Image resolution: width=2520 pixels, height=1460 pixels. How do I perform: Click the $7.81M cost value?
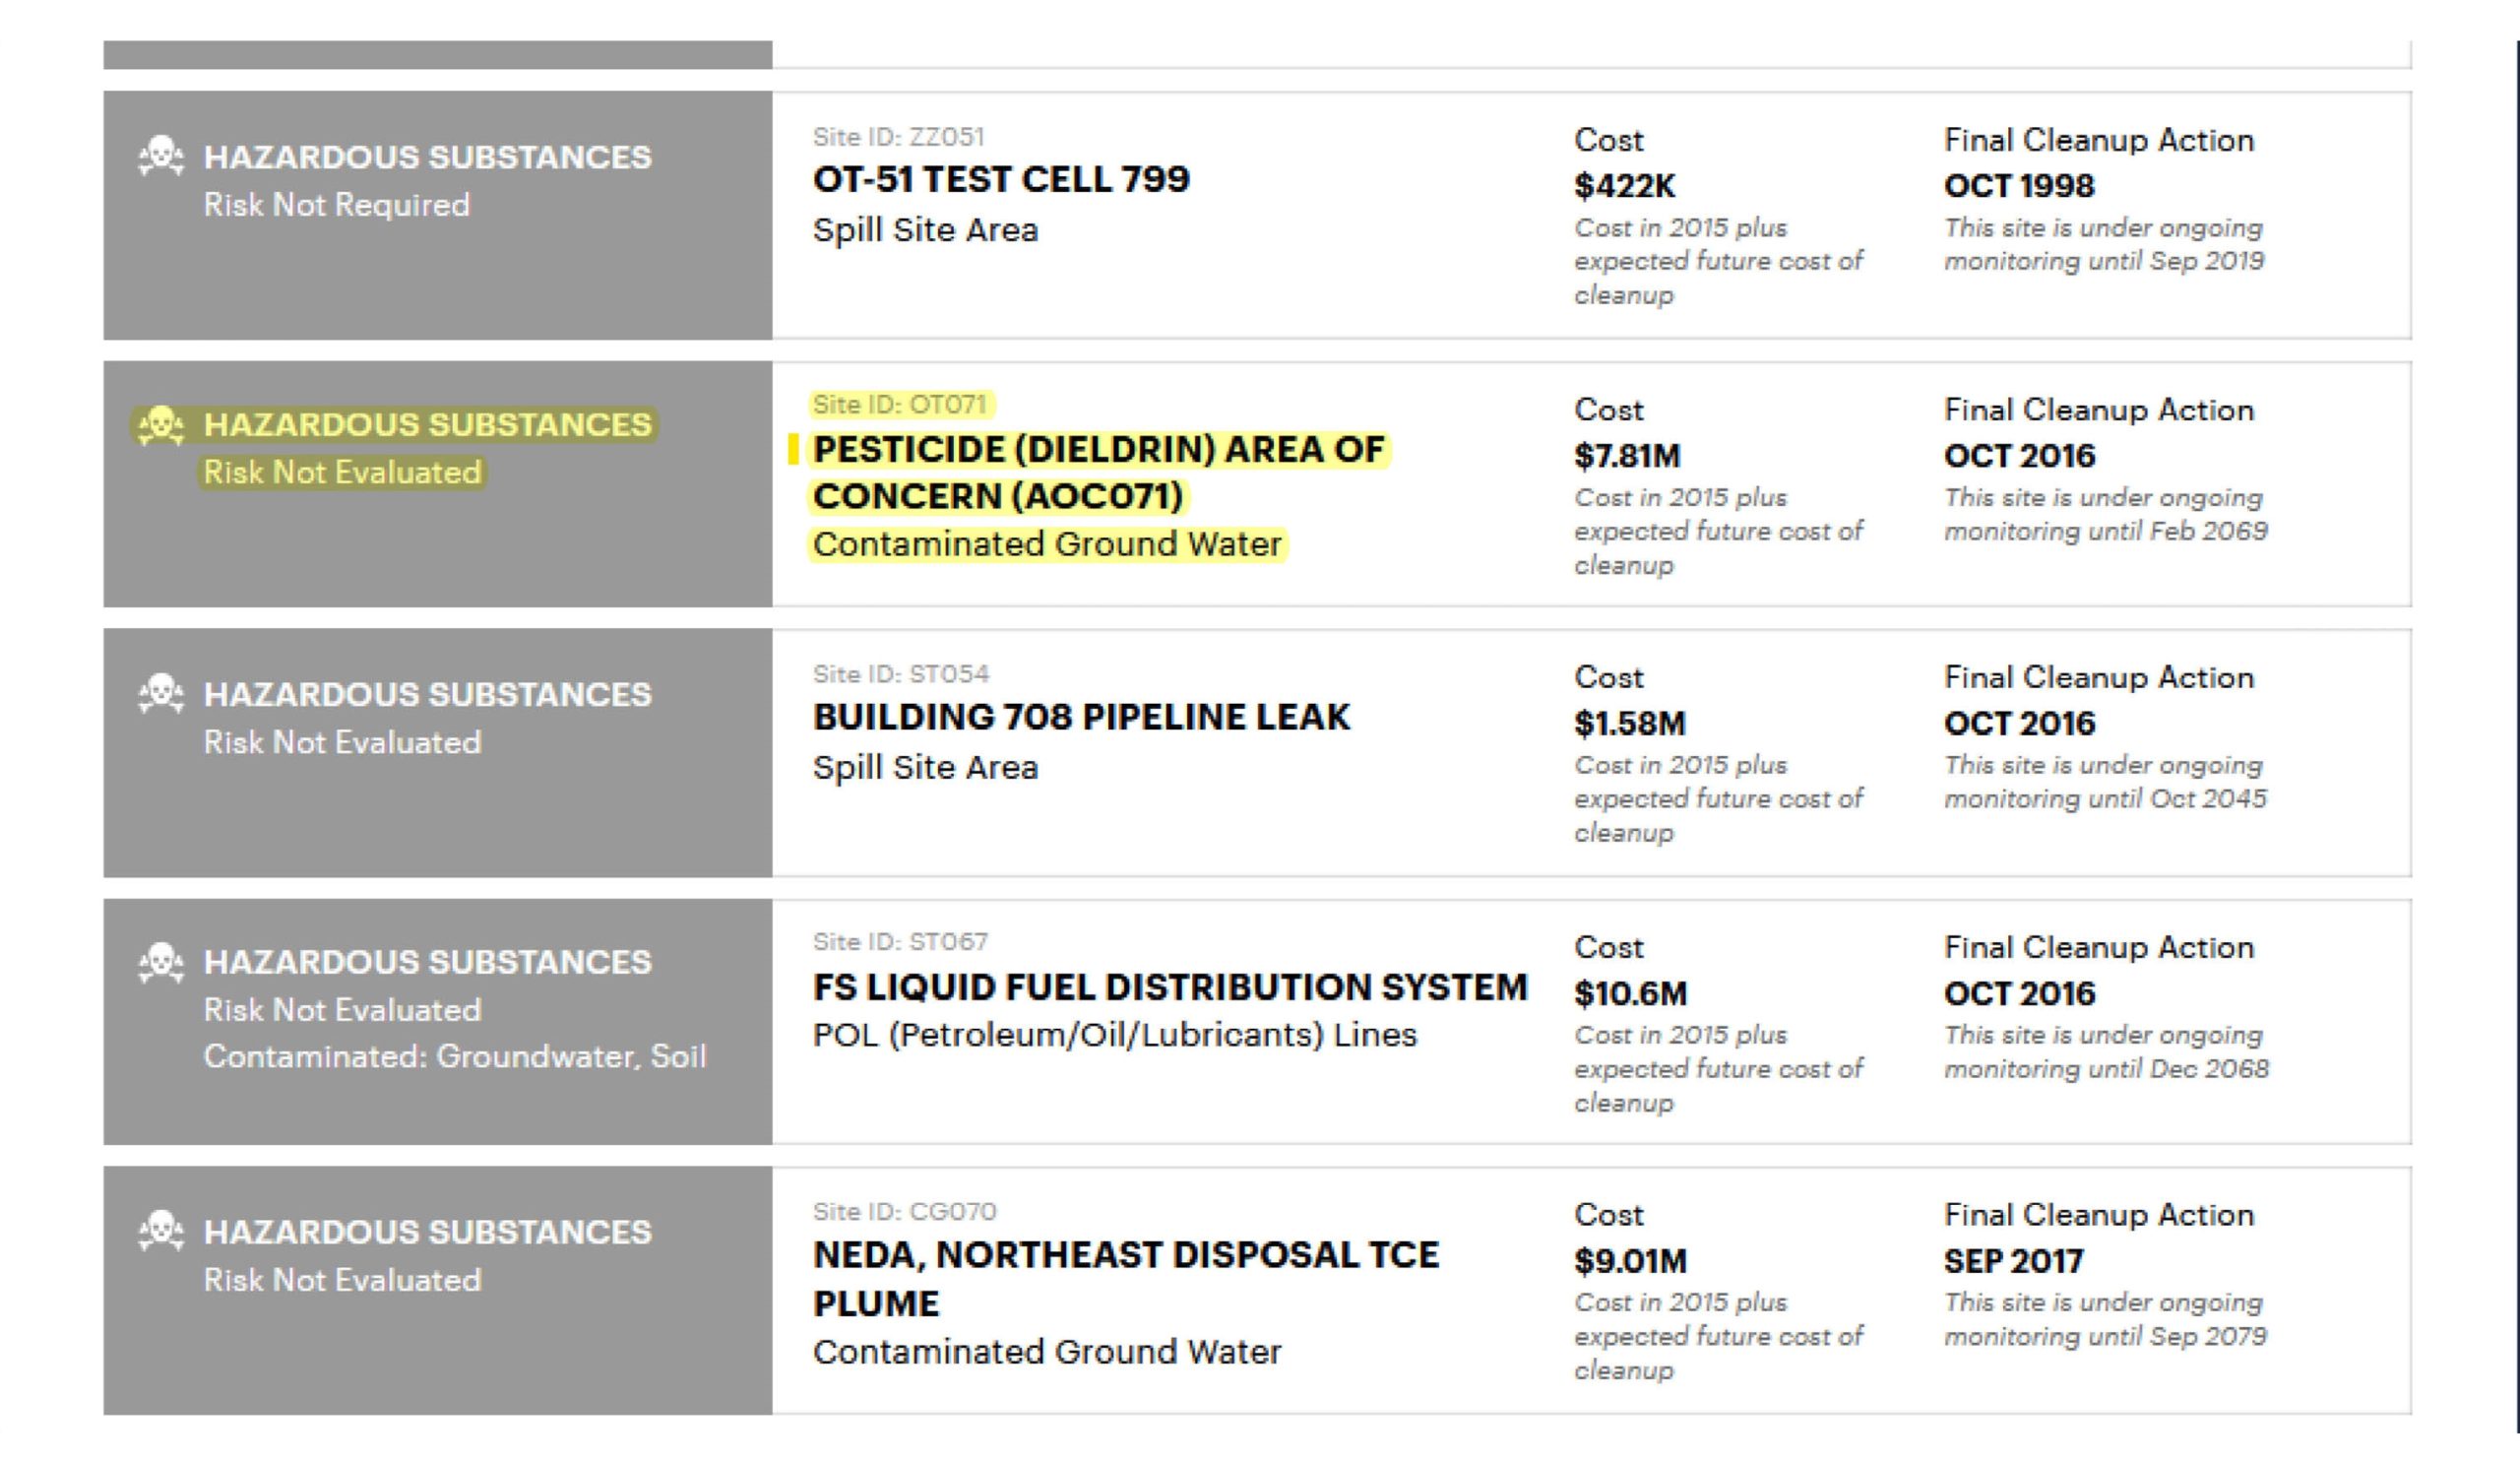point(1627,456)
